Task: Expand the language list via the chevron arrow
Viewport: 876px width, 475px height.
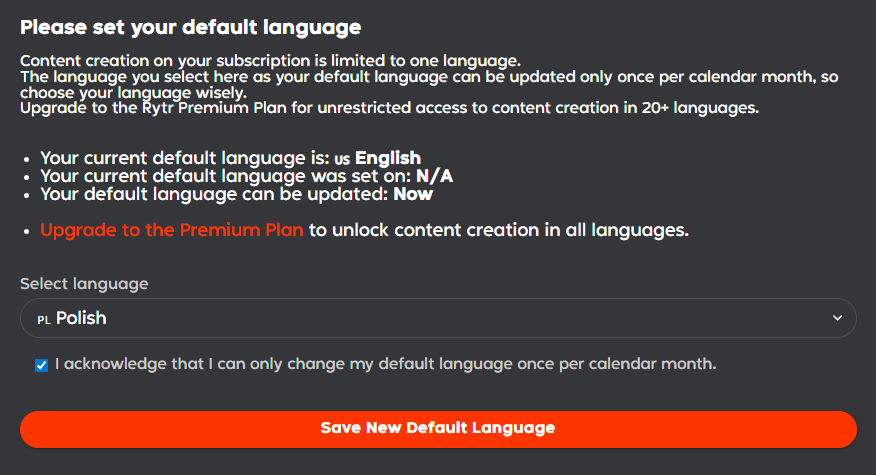Action: 837,318
